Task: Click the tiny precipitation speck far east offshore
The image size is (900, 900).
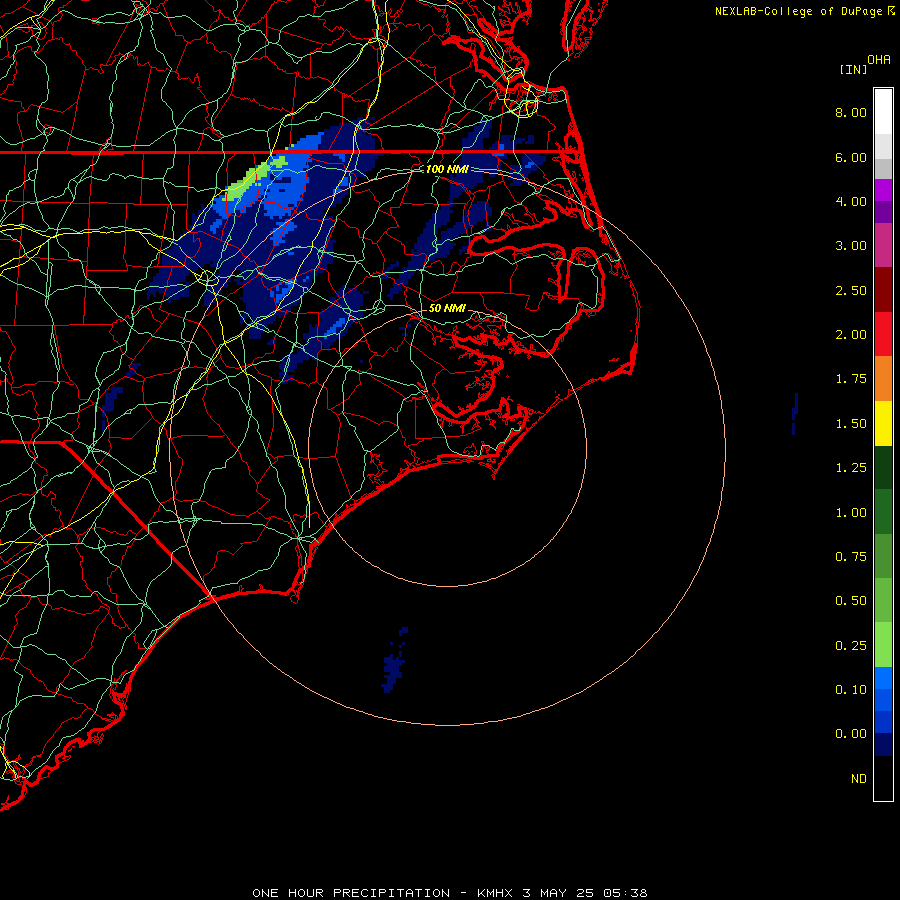Action: (x=795, y=414)
